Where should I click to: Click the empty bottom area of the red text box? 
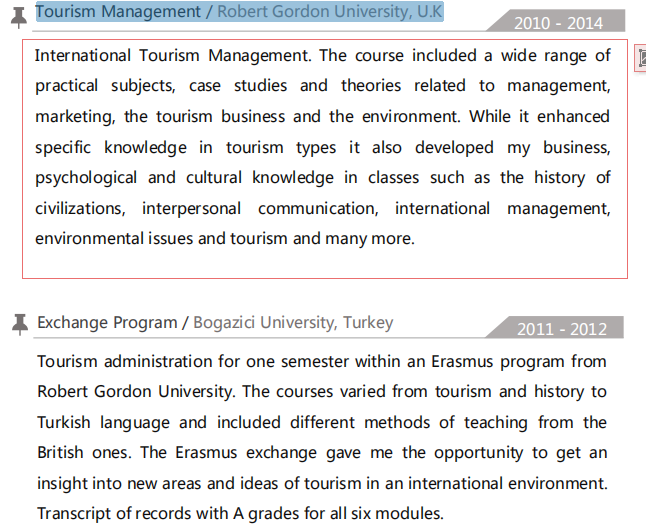tap(322, 264)
